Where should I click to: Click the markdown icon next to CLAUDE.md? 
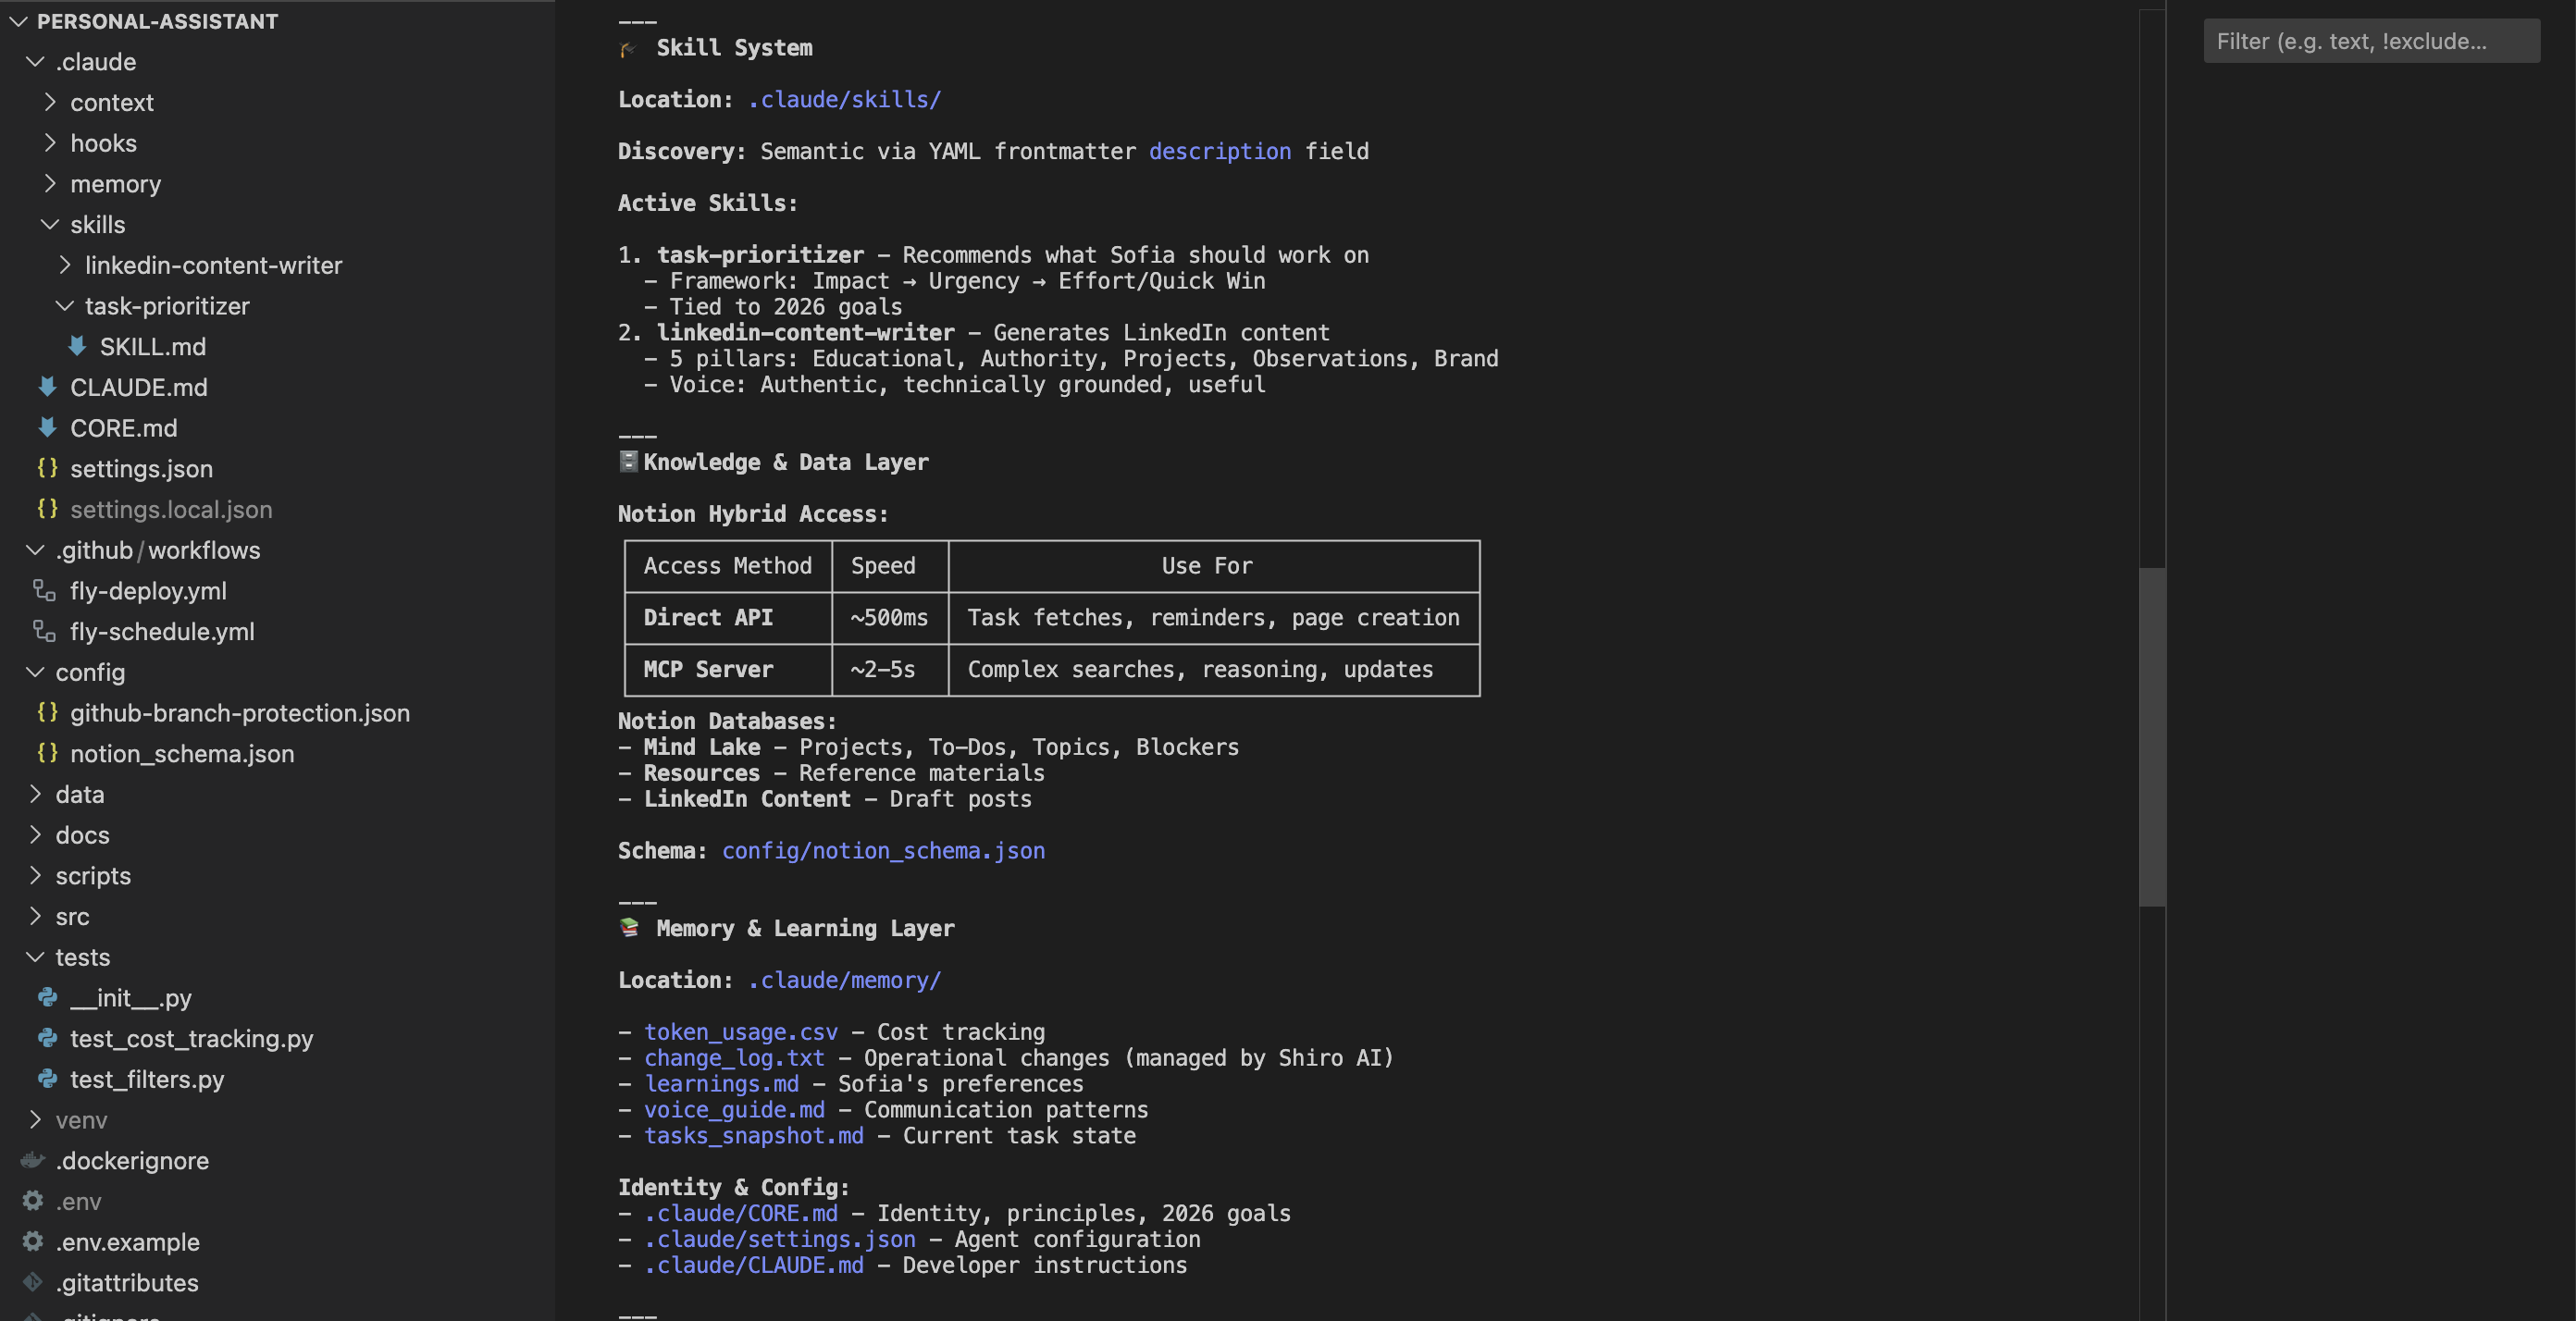48,387
